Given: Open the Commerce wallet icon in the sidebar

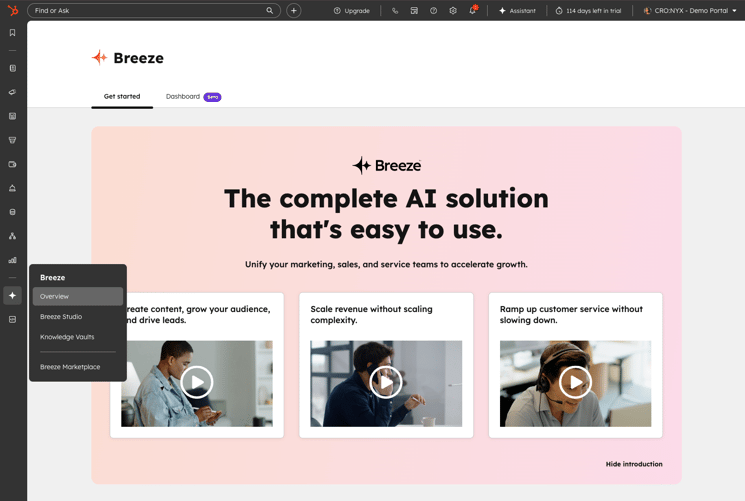Looking at the screenshot, I should coord(12,164).
